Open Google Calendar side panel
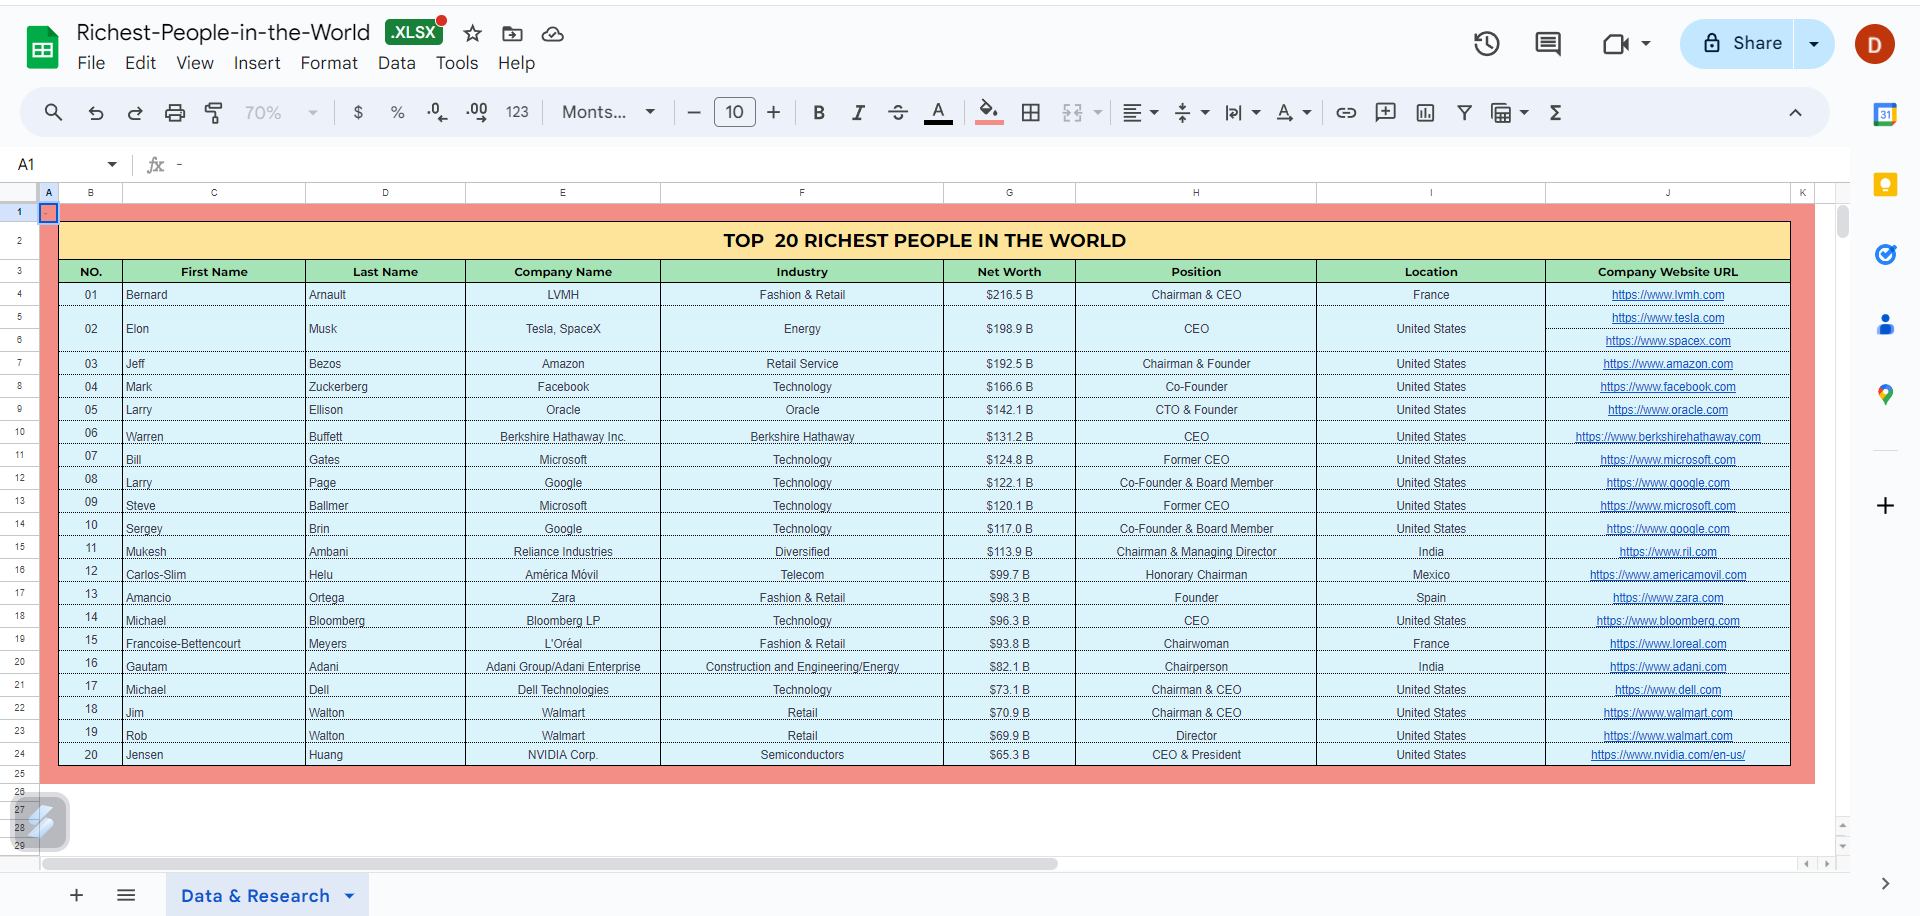 click(x=1885, y=115)
